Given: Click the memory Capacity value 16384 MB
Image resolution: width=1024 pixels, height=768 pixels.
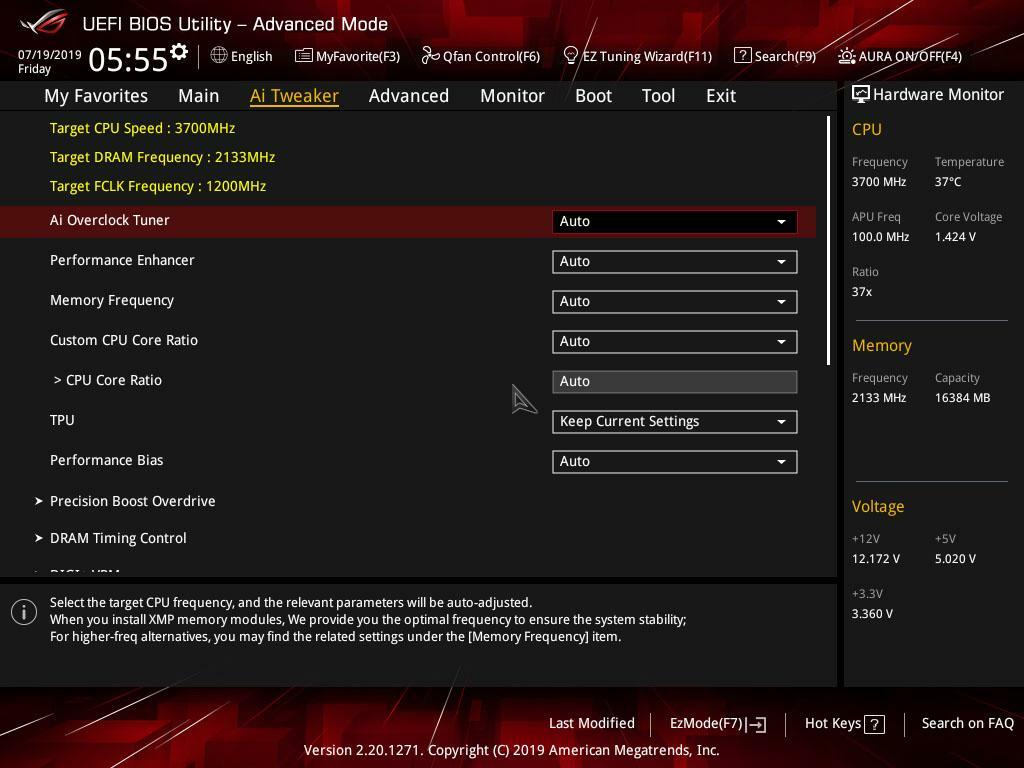Looking at the screenshot, I should pos(962,398).
